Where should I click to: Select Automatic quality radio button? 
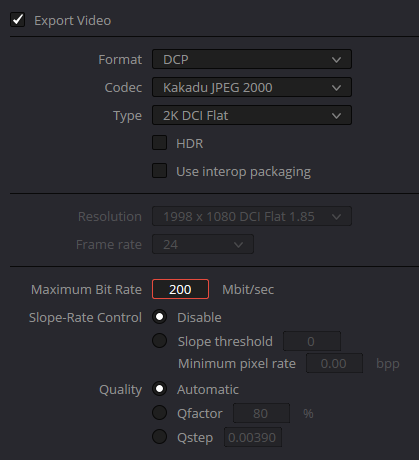click(159, 389)
